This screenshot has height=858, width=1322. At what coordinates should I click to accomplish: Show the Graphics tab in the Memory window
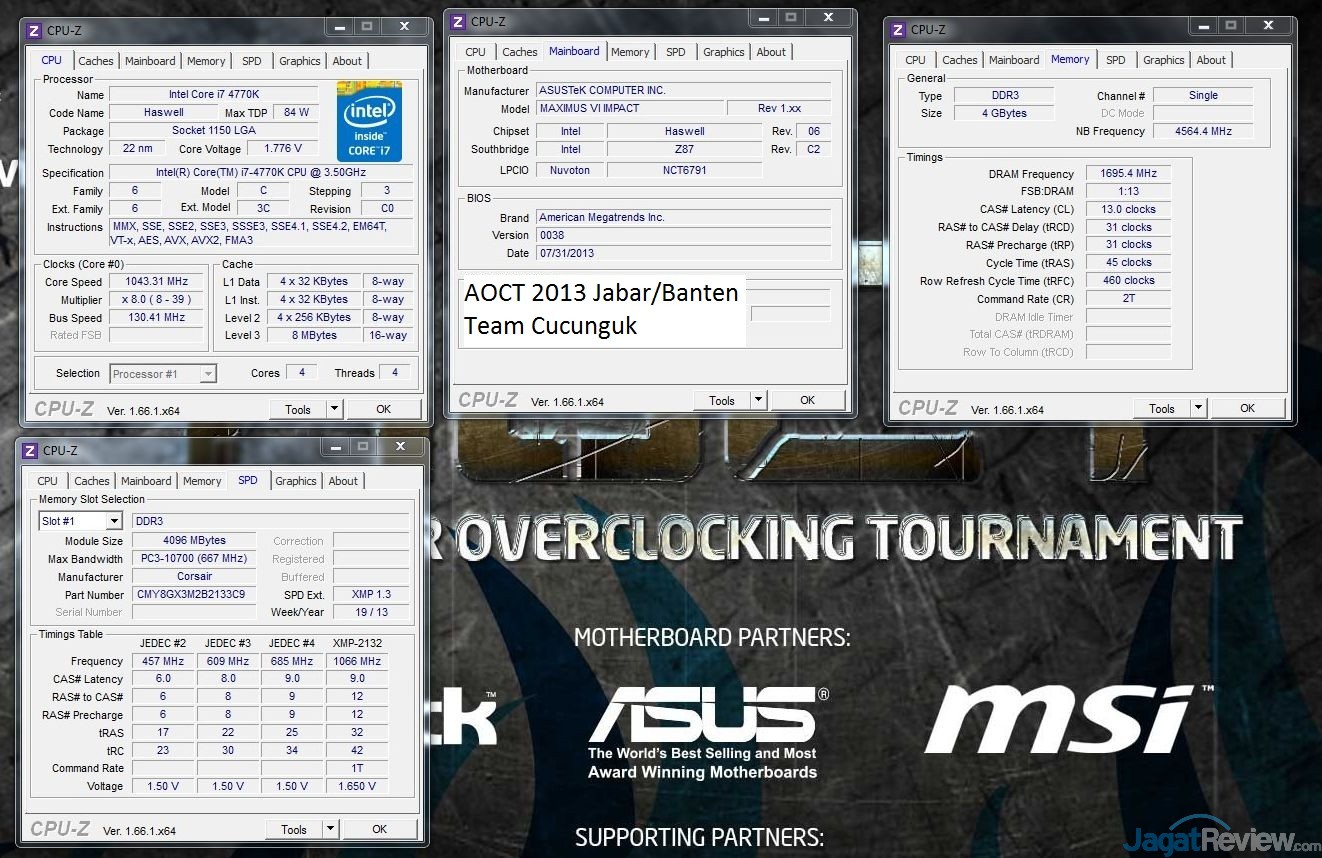click(1164, 60)
